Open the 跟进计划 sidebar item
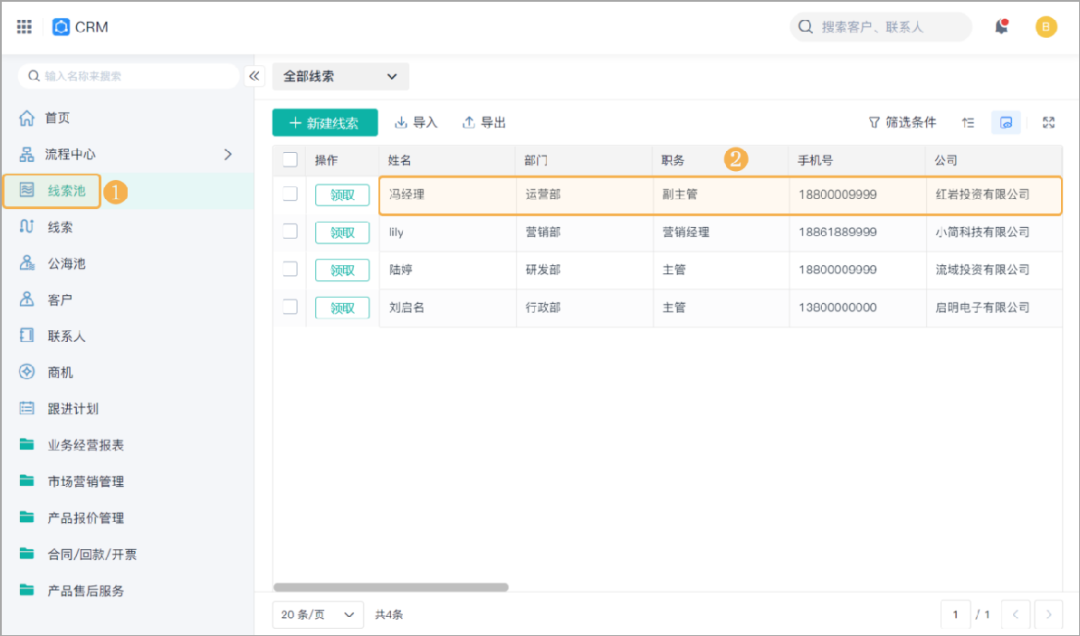 click(70, 408)
